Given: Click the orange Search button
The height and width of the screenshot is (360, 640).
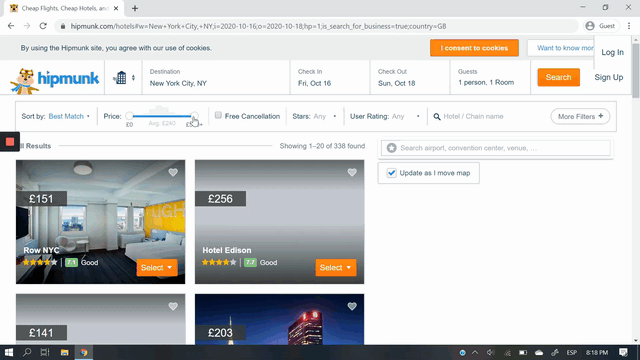Looking at the screenshot, I should coord(558,77).
